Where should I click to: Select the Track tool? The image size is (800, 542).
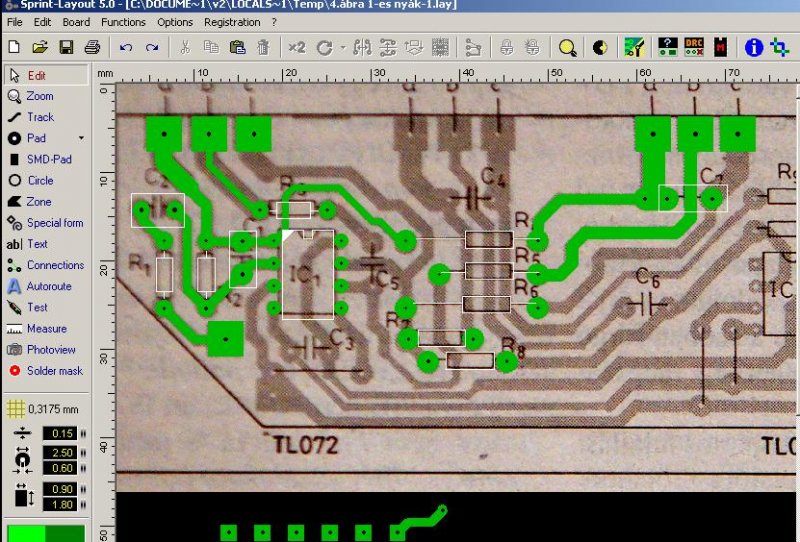point(46,117)
